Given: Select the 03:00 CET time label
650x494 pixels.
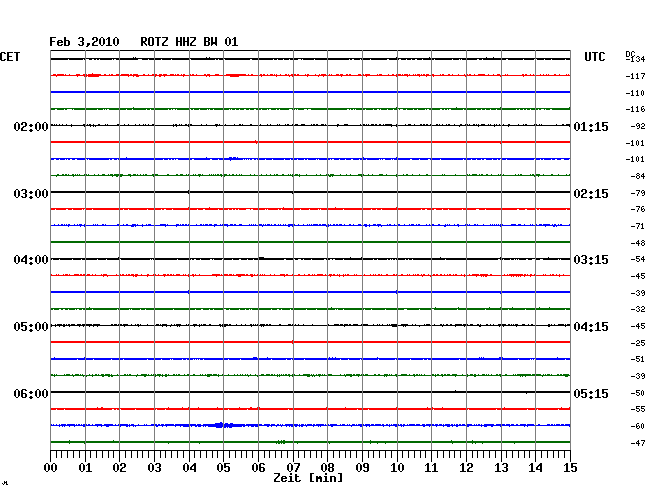Looking at the screenshot, I should point(31,194).
